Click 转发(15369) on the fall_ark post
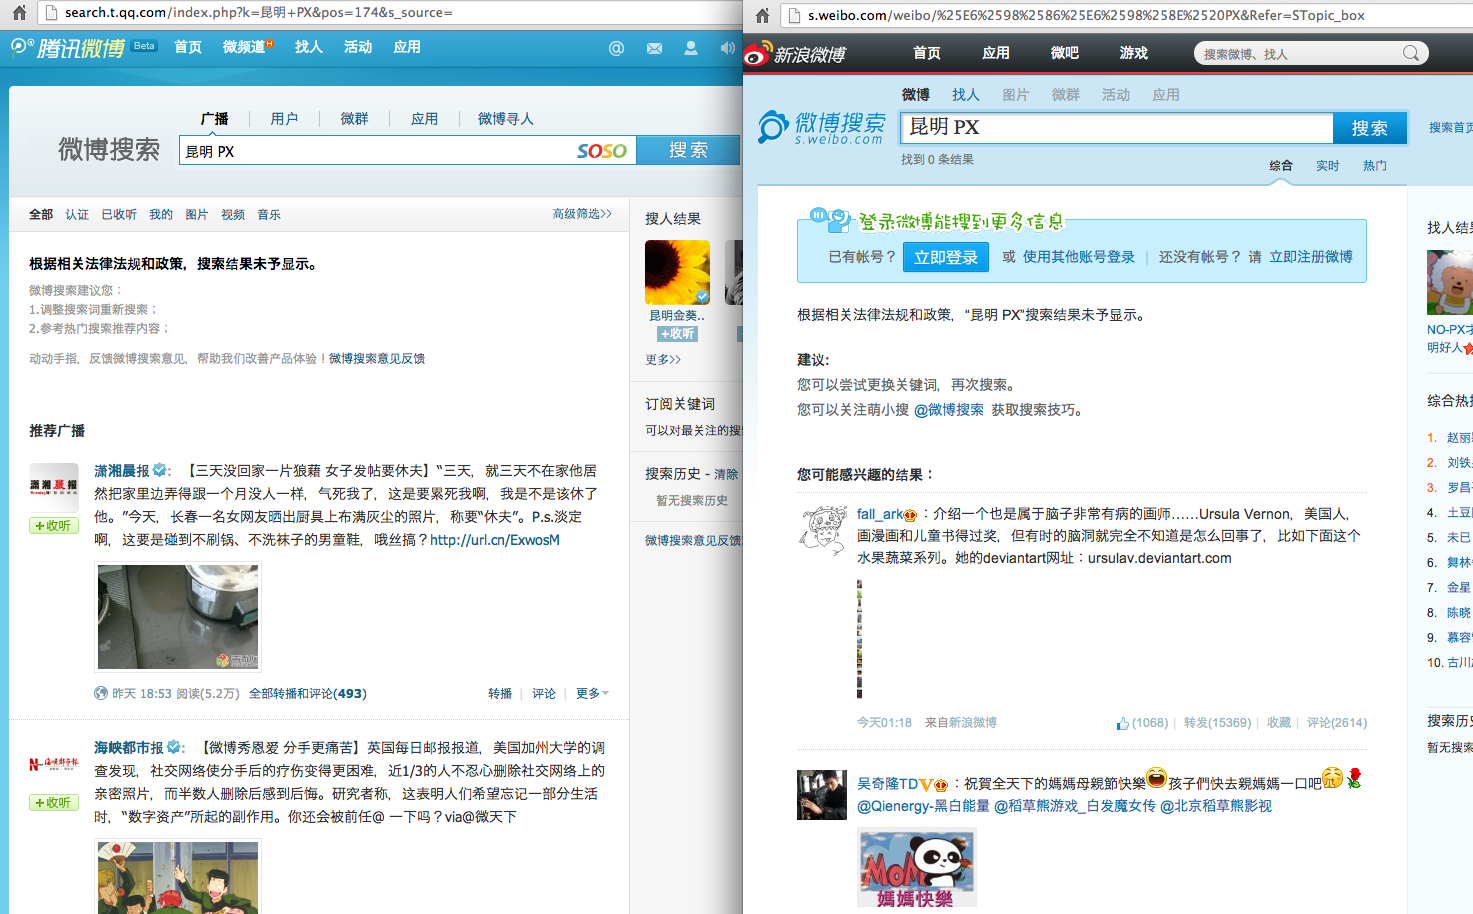 pyautogui.click(x=1217, y=723)
